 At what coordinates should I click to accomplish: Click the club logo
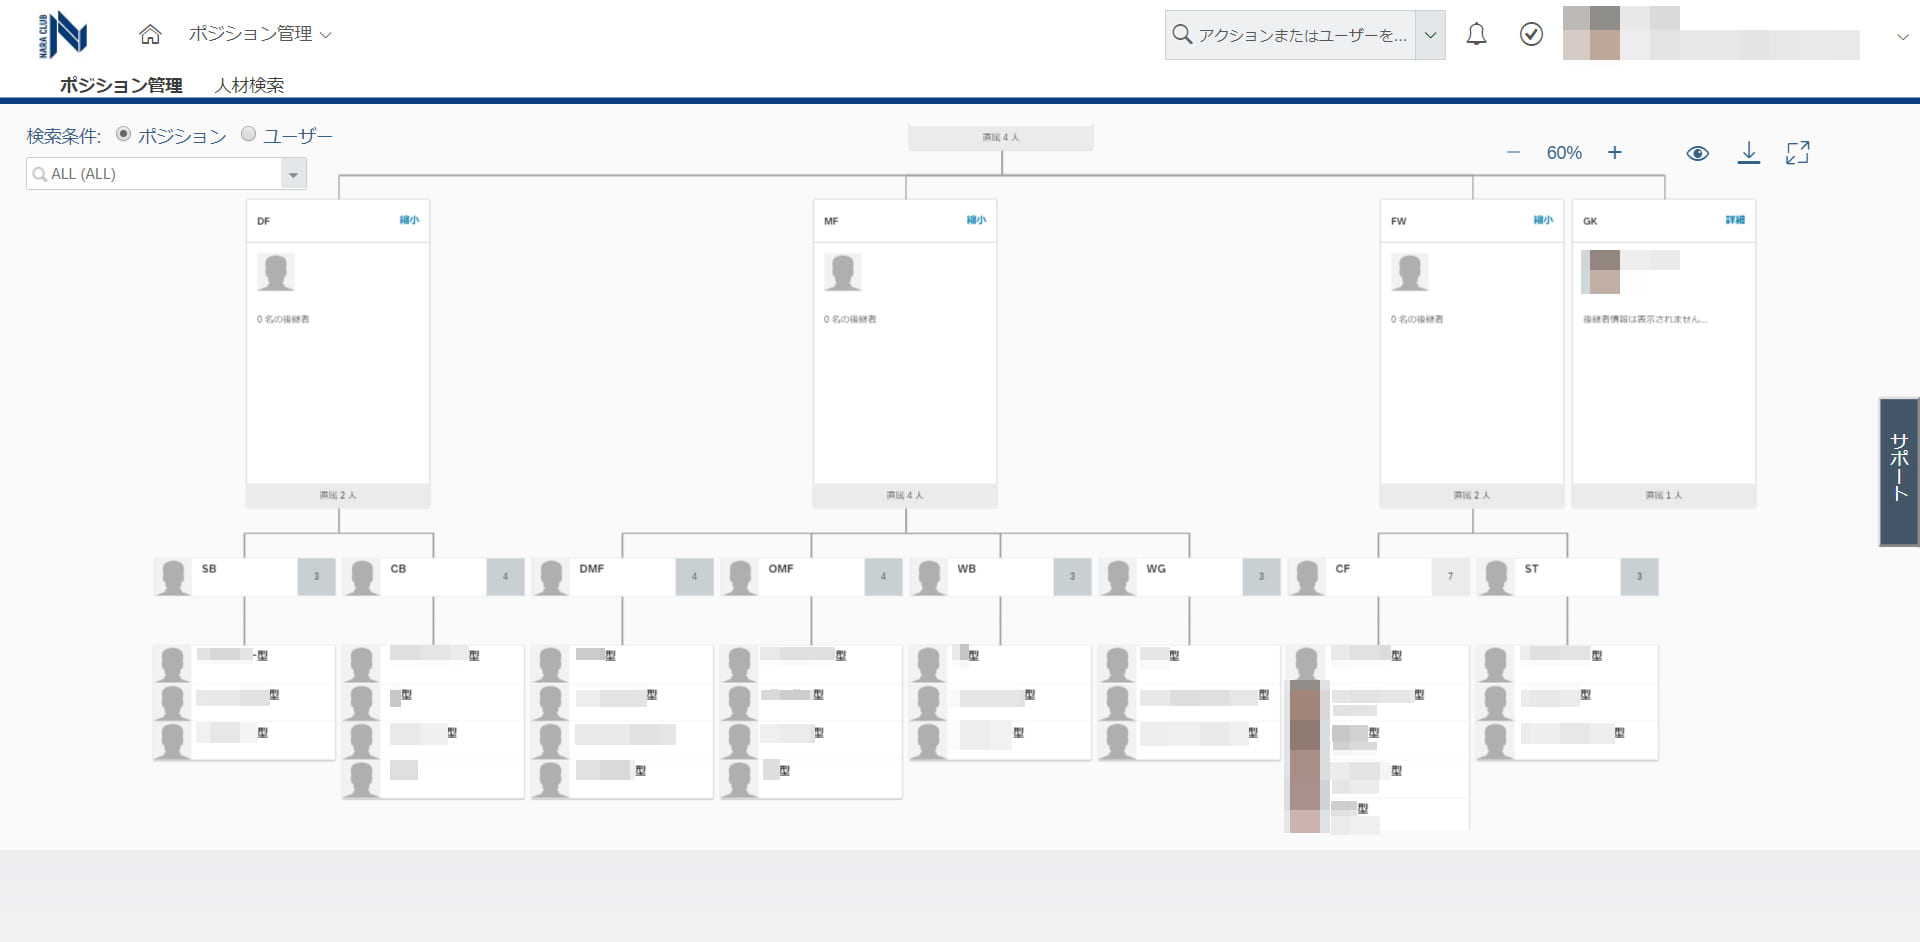pyautogui.click(x=63, y=35)
